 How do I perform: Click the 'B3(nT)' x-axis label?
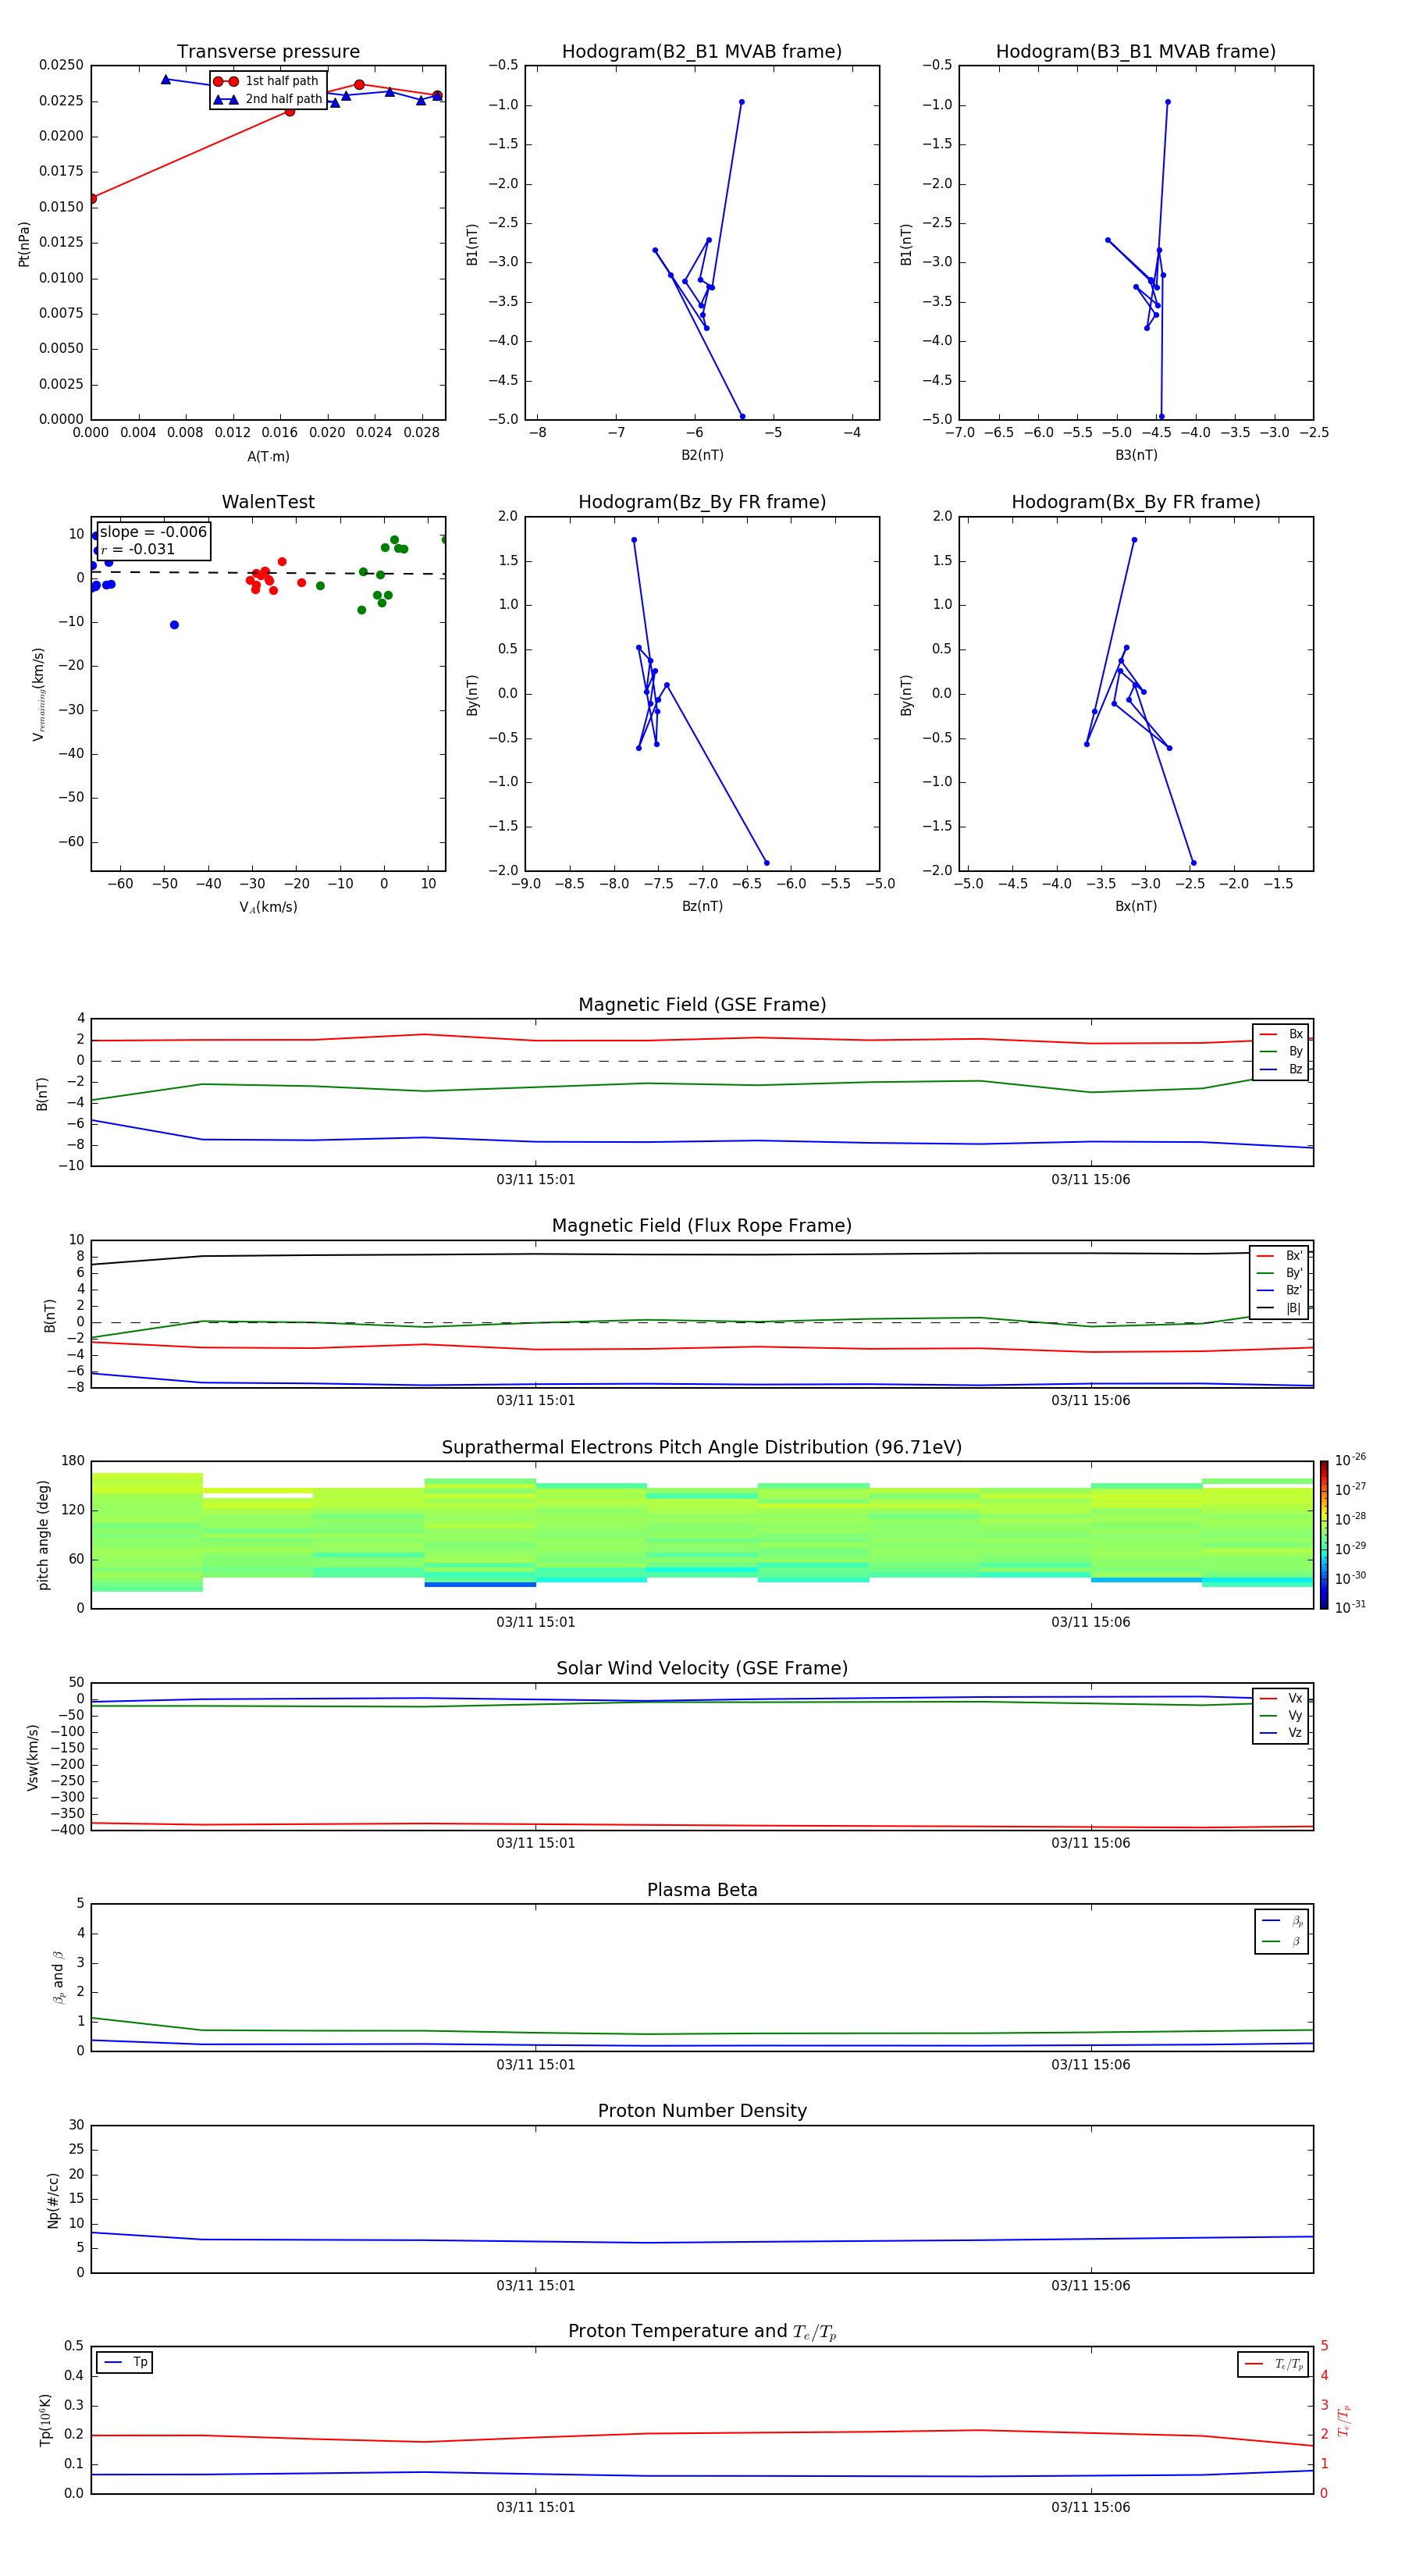pos(1136,455)
